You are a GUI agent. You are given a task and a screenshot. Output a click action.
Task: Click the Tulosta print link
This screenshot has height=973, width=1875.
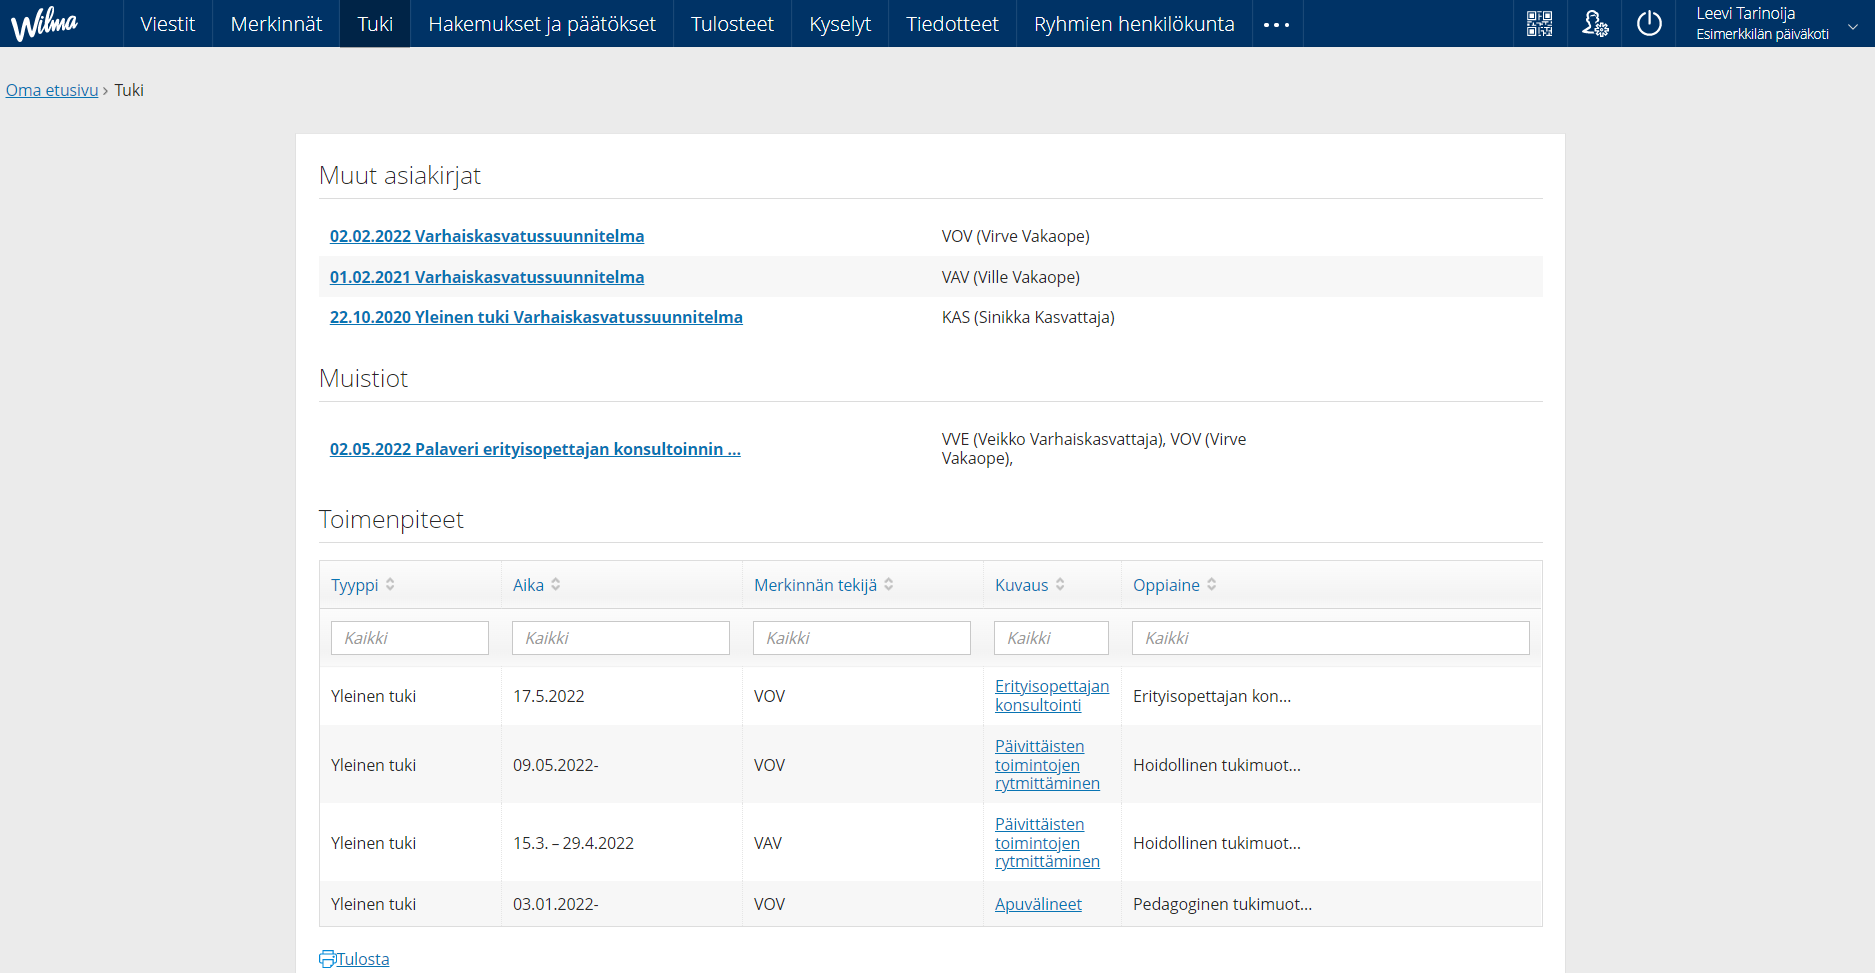pyautogui.click(x=363, y=959)
